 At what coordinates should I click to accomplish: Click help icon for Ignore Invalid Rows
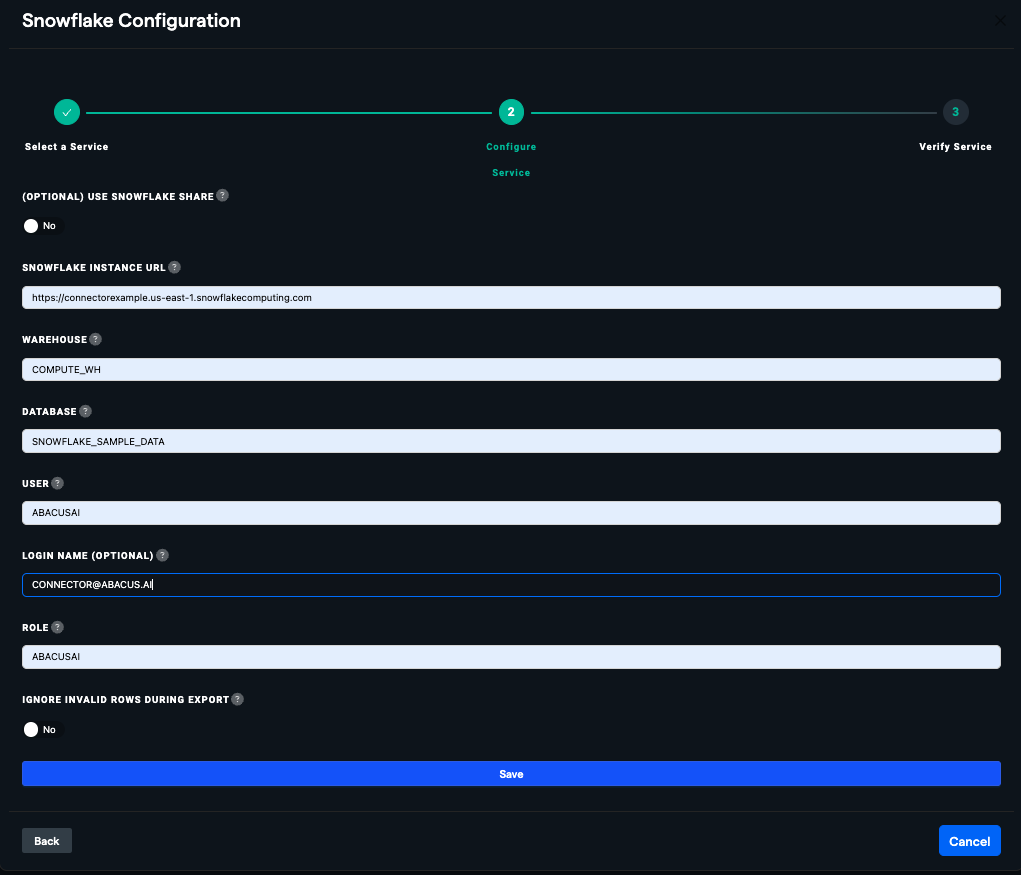237,699
